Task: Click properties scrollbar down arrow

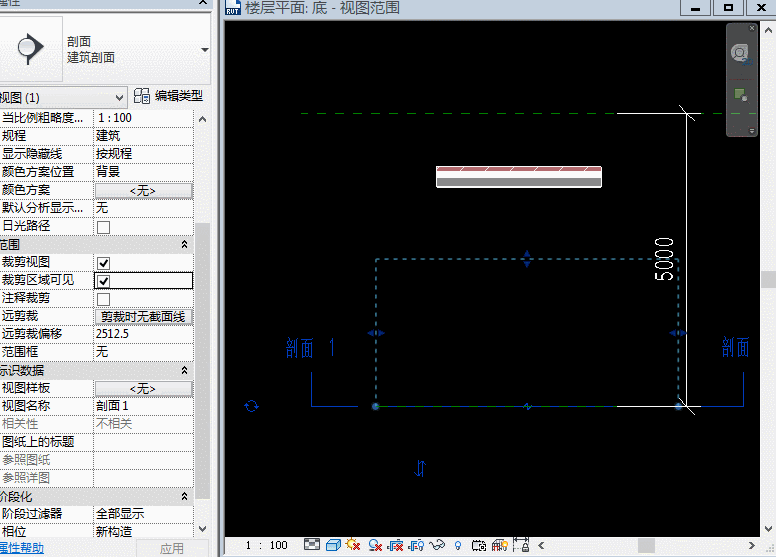Action: point(202,529)
